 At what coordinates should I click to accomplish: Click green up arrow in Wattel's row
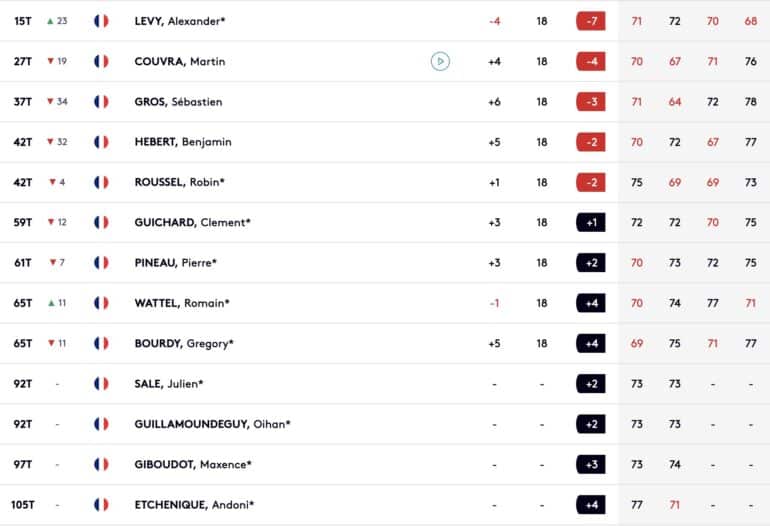[51, 303]
